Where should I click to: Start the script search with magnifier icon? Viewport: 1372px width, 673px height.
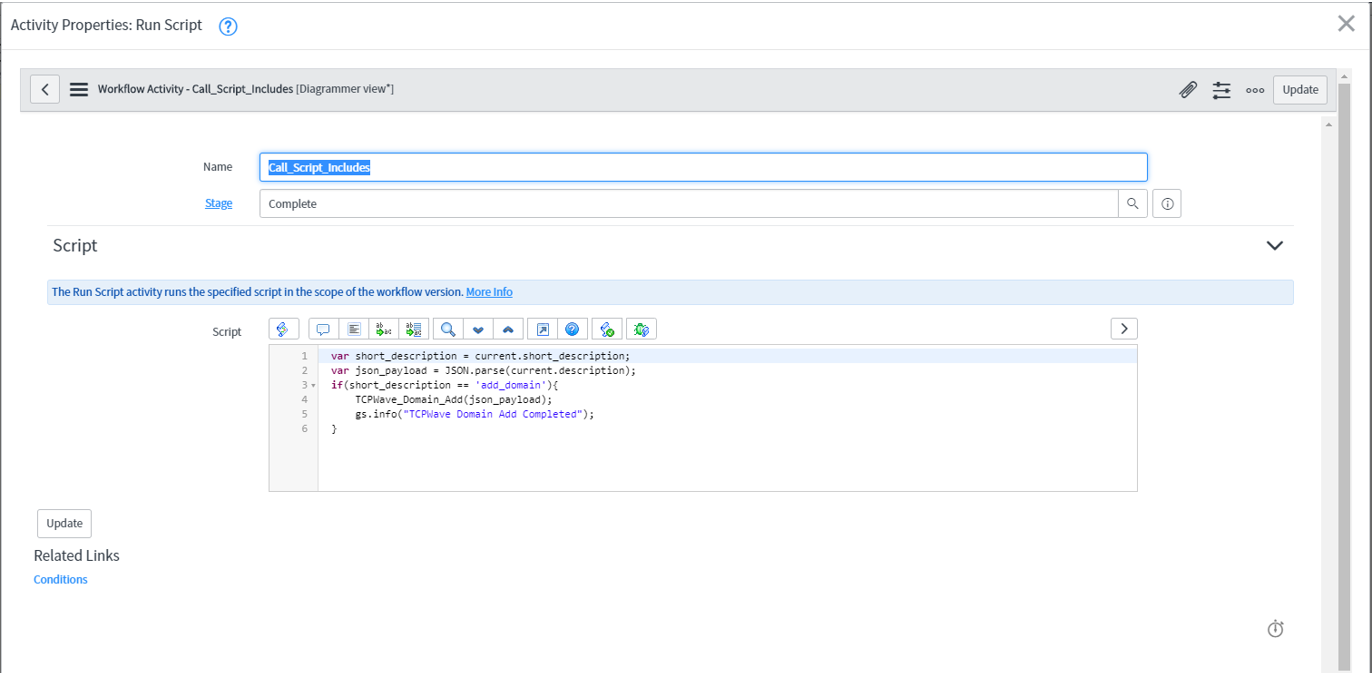click(447, 328)
